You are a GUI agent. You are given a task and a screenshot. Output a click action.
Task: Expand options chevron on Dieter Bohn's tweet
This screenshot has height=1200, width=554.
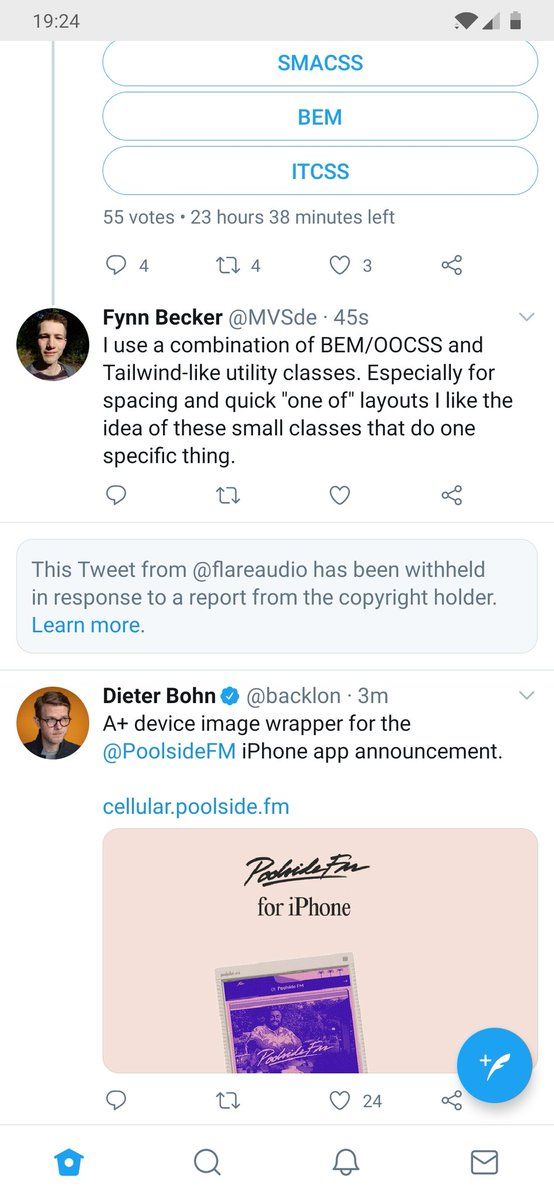pos(527,695)
